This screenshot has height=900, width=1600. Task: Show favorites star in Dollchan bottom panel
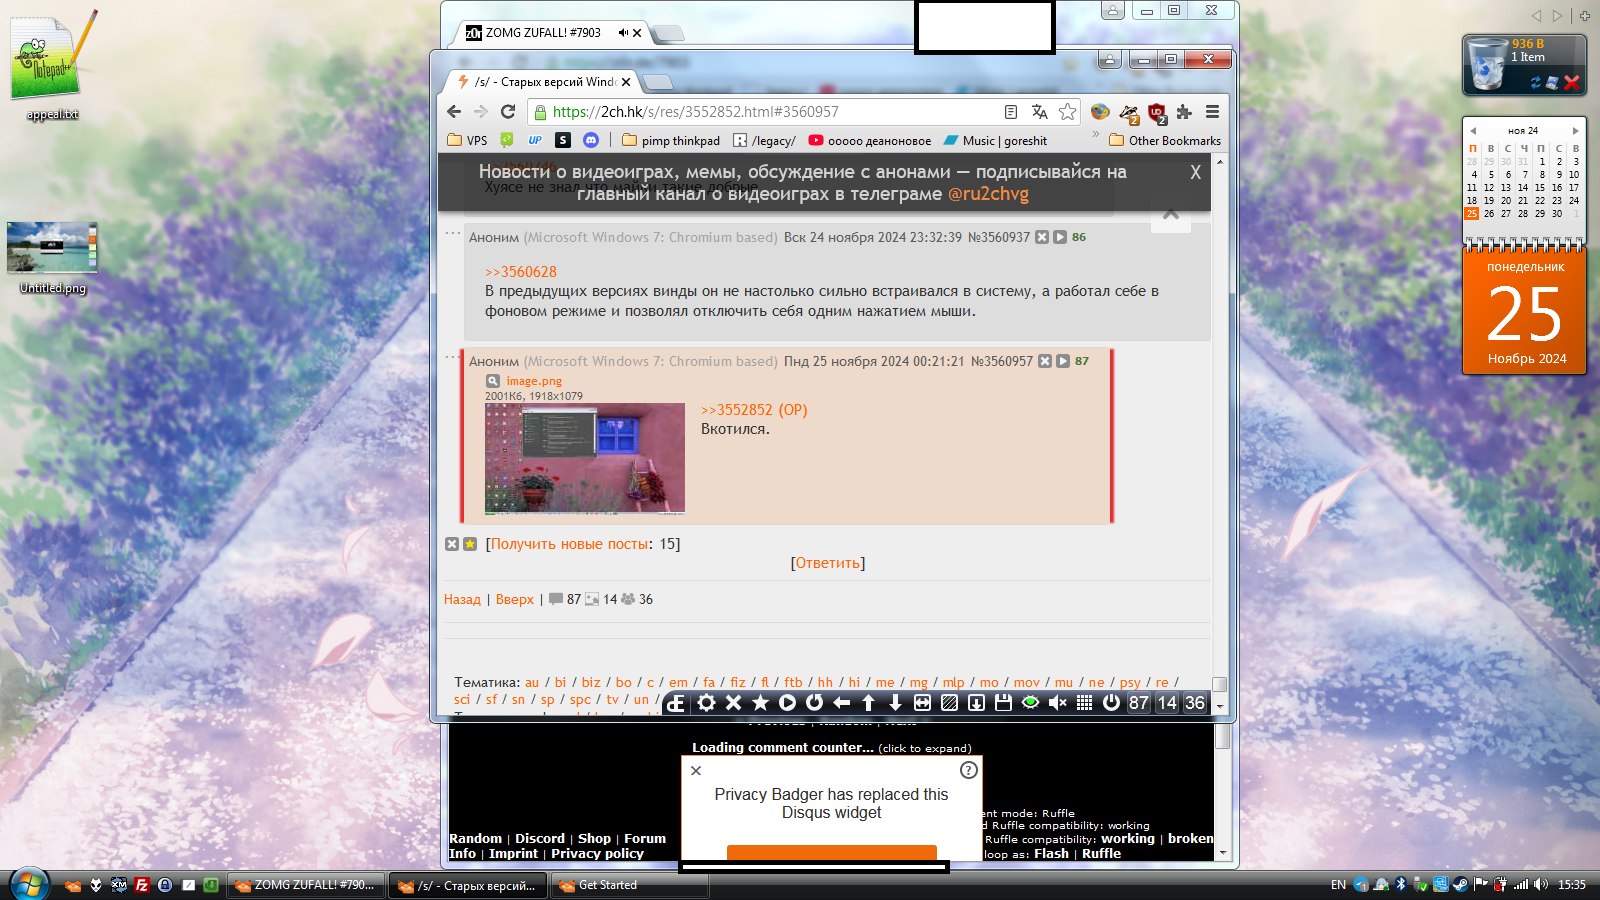pos(760,703)
